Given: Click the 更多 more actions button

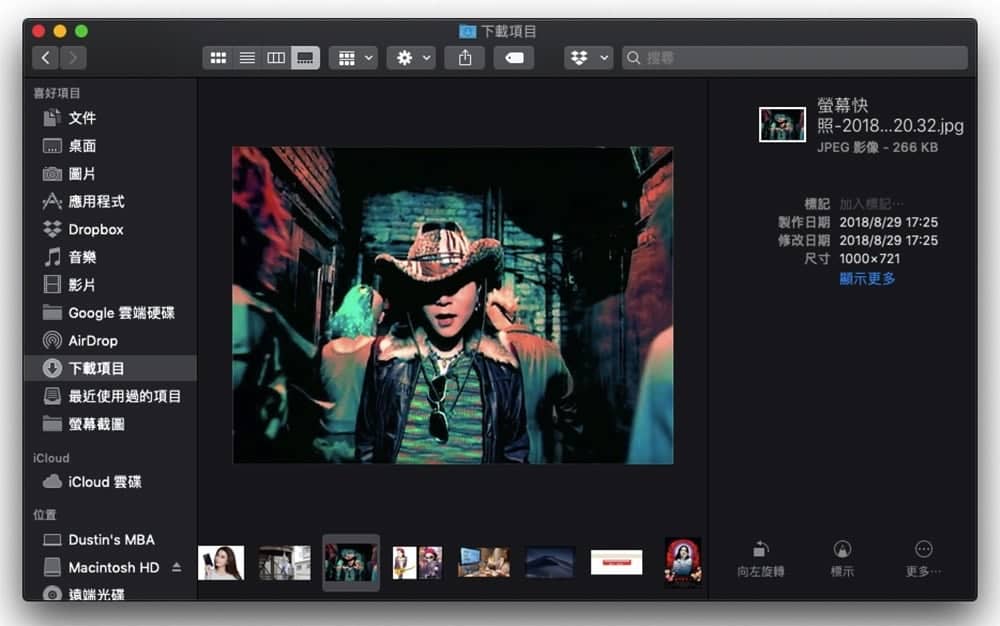Looking at the screenshot, I should tap(923, 559).
